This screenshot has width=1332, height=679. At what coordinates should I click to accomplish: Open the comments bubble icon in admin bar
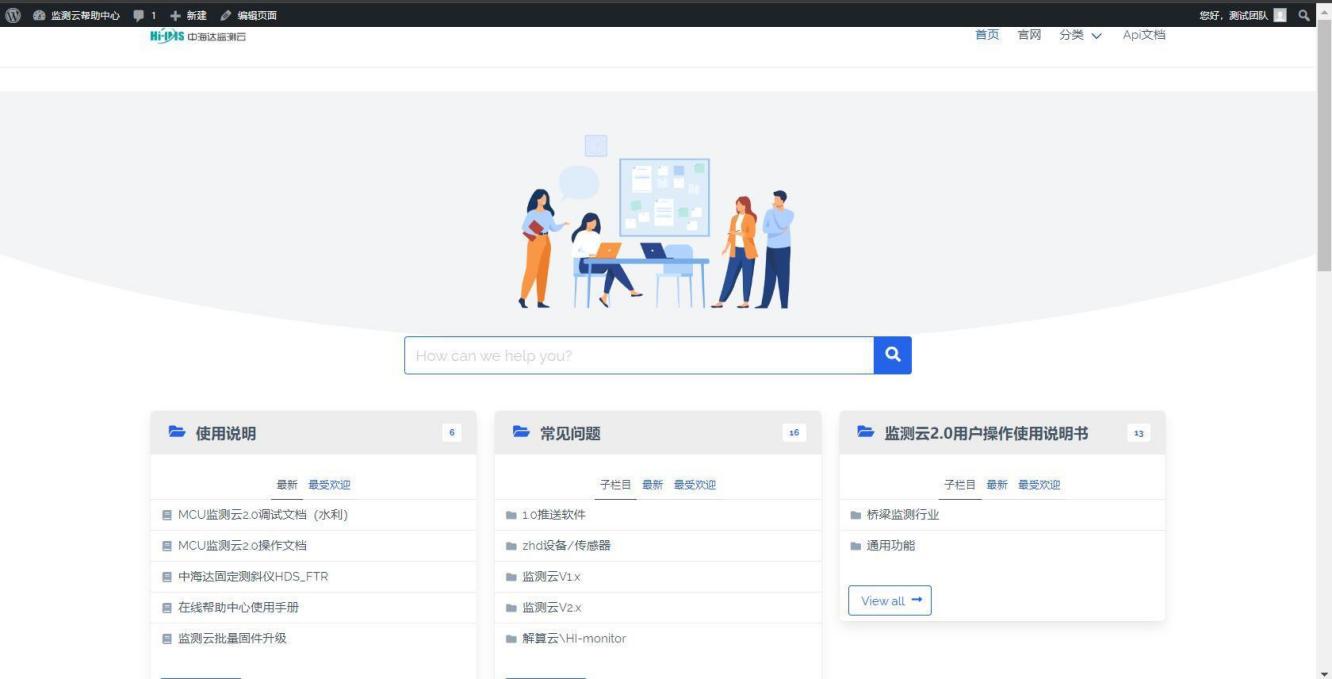(x=139, y=15)
